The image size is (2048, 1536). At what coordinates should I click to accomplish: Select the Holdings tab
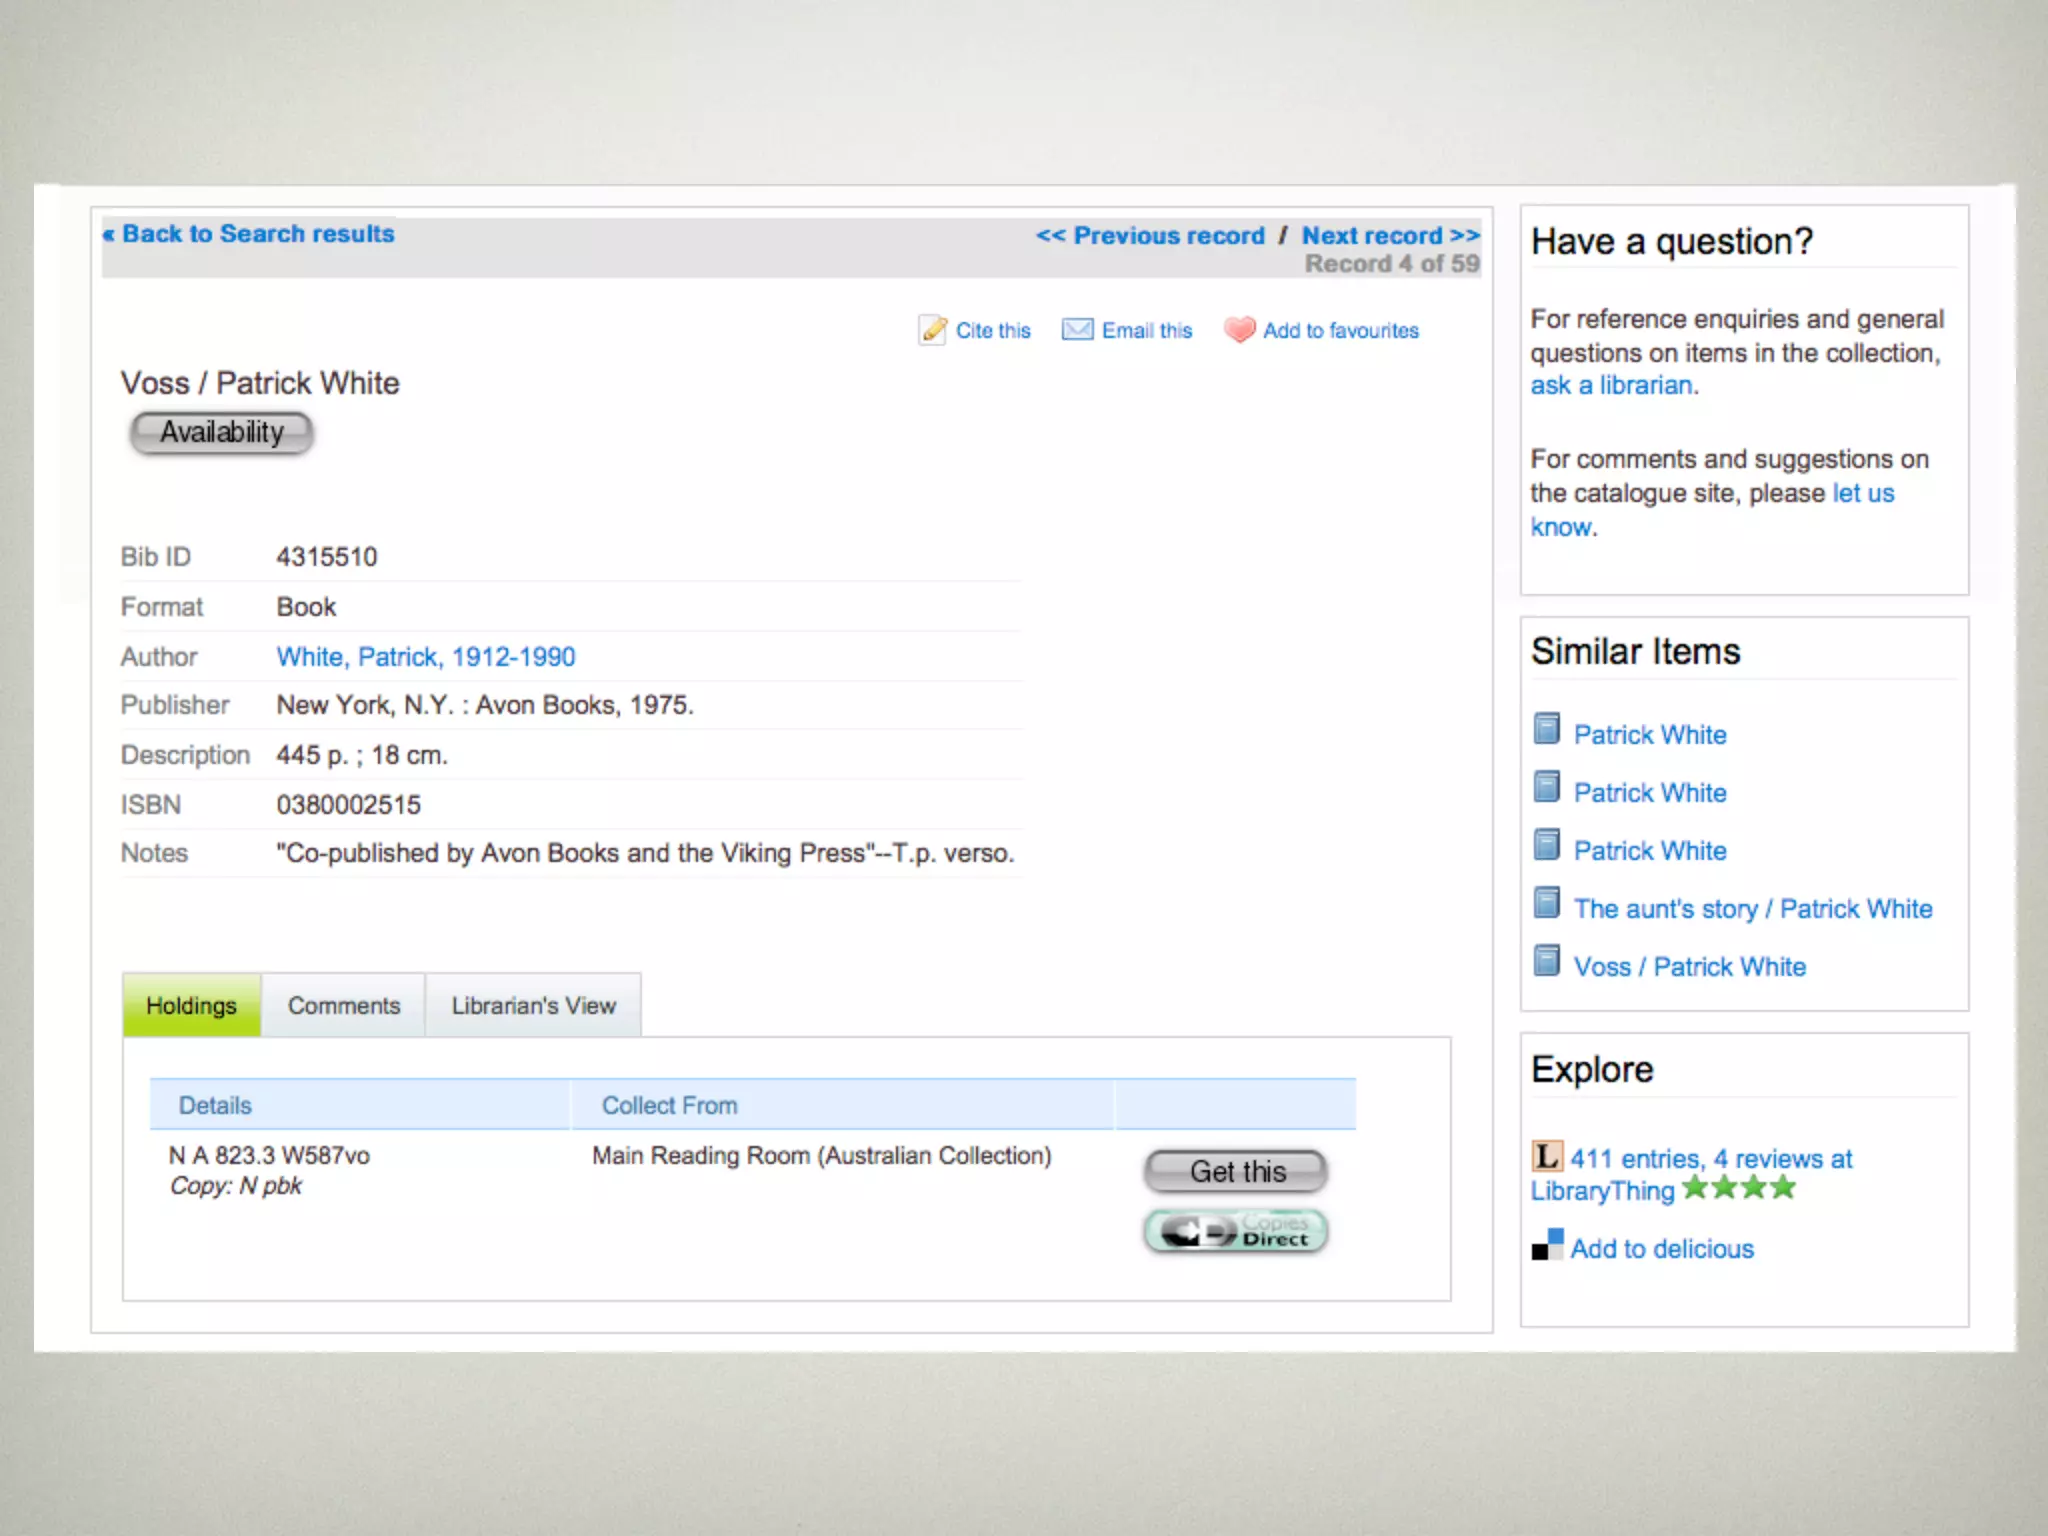[191, 1006]
